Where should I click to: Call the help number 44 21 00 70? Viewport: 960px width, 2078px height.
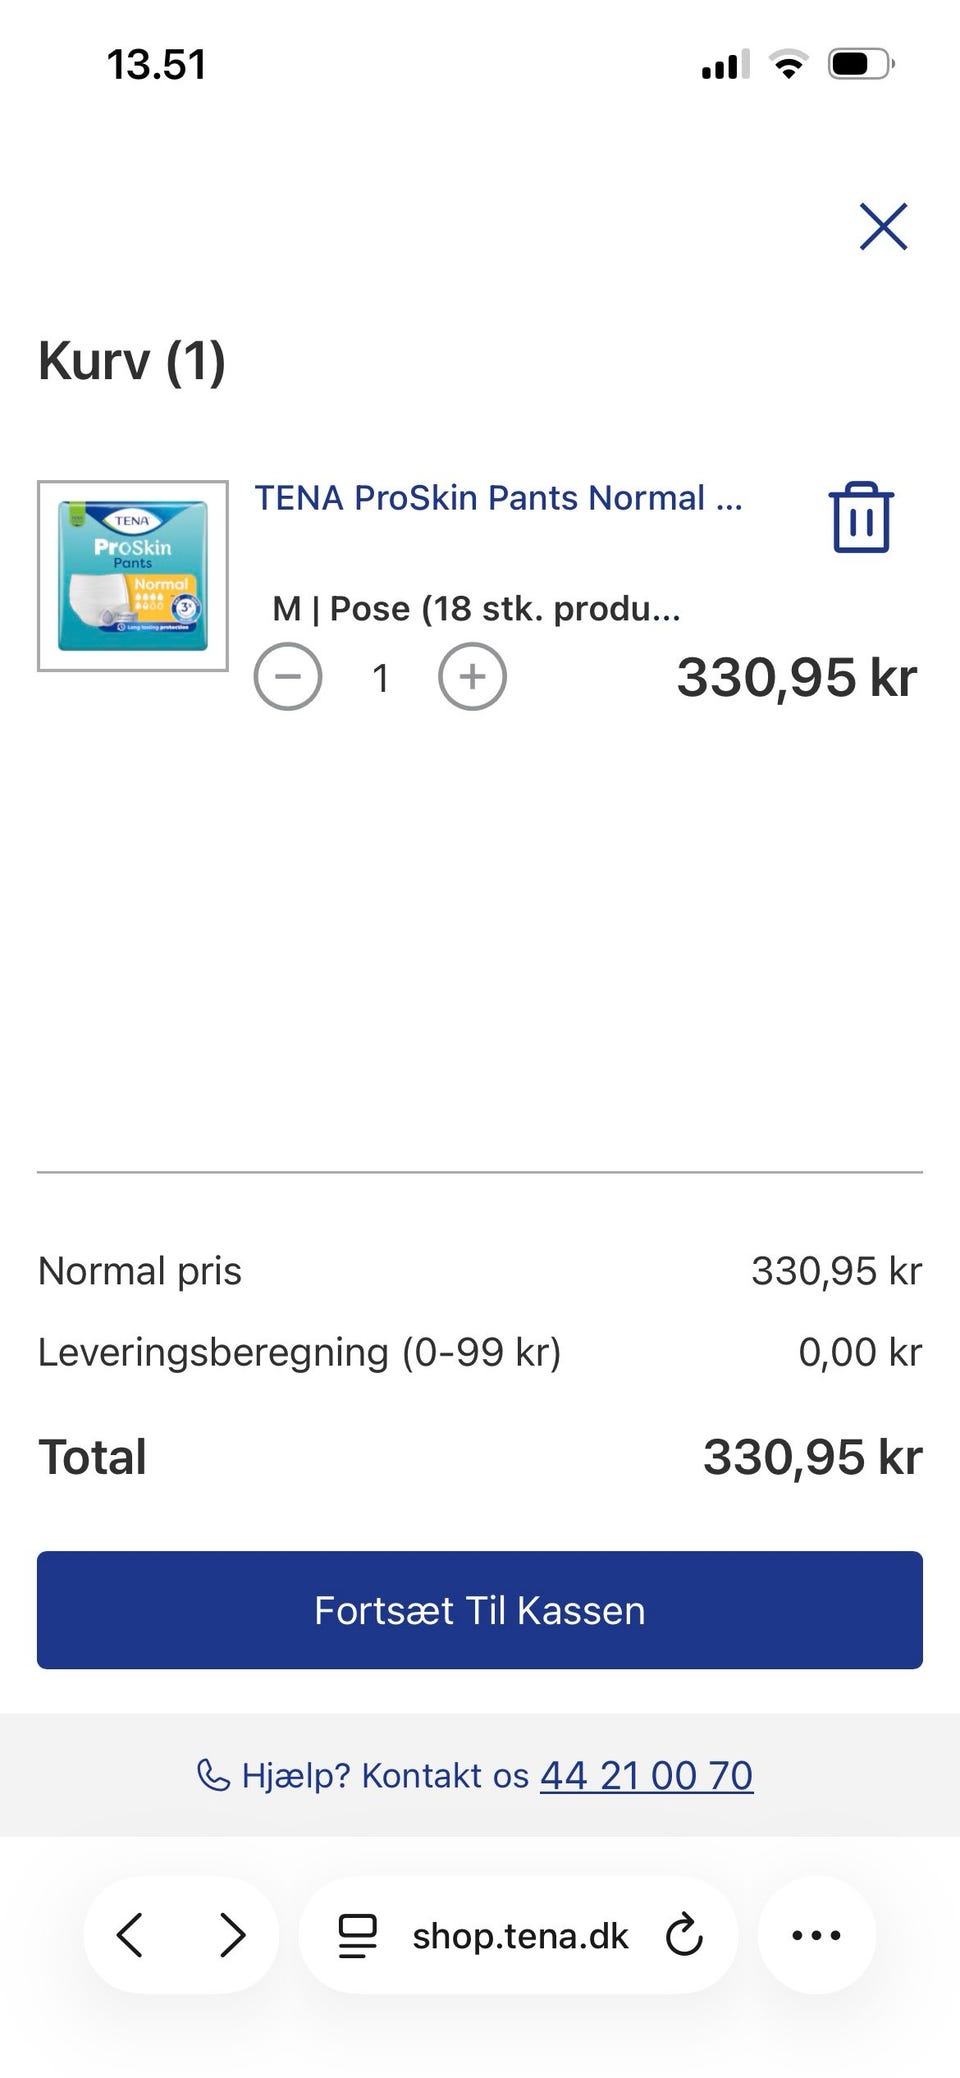(646, 1775)
